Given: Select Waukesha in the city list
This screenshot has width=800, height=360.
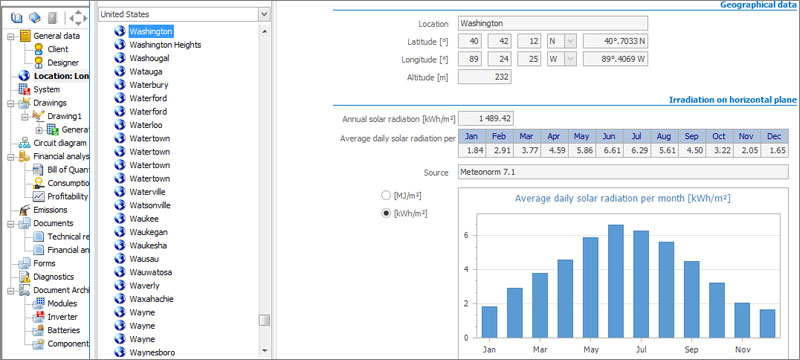Looking at the screenshot, I should tap(148, 245).
